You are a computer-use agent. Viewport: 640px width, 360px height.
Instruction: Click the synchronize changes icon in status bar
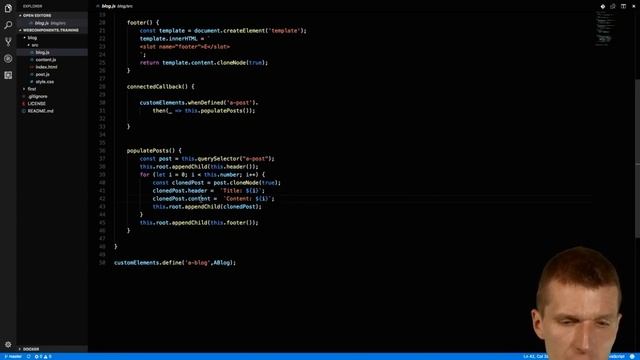pos(29,356)
